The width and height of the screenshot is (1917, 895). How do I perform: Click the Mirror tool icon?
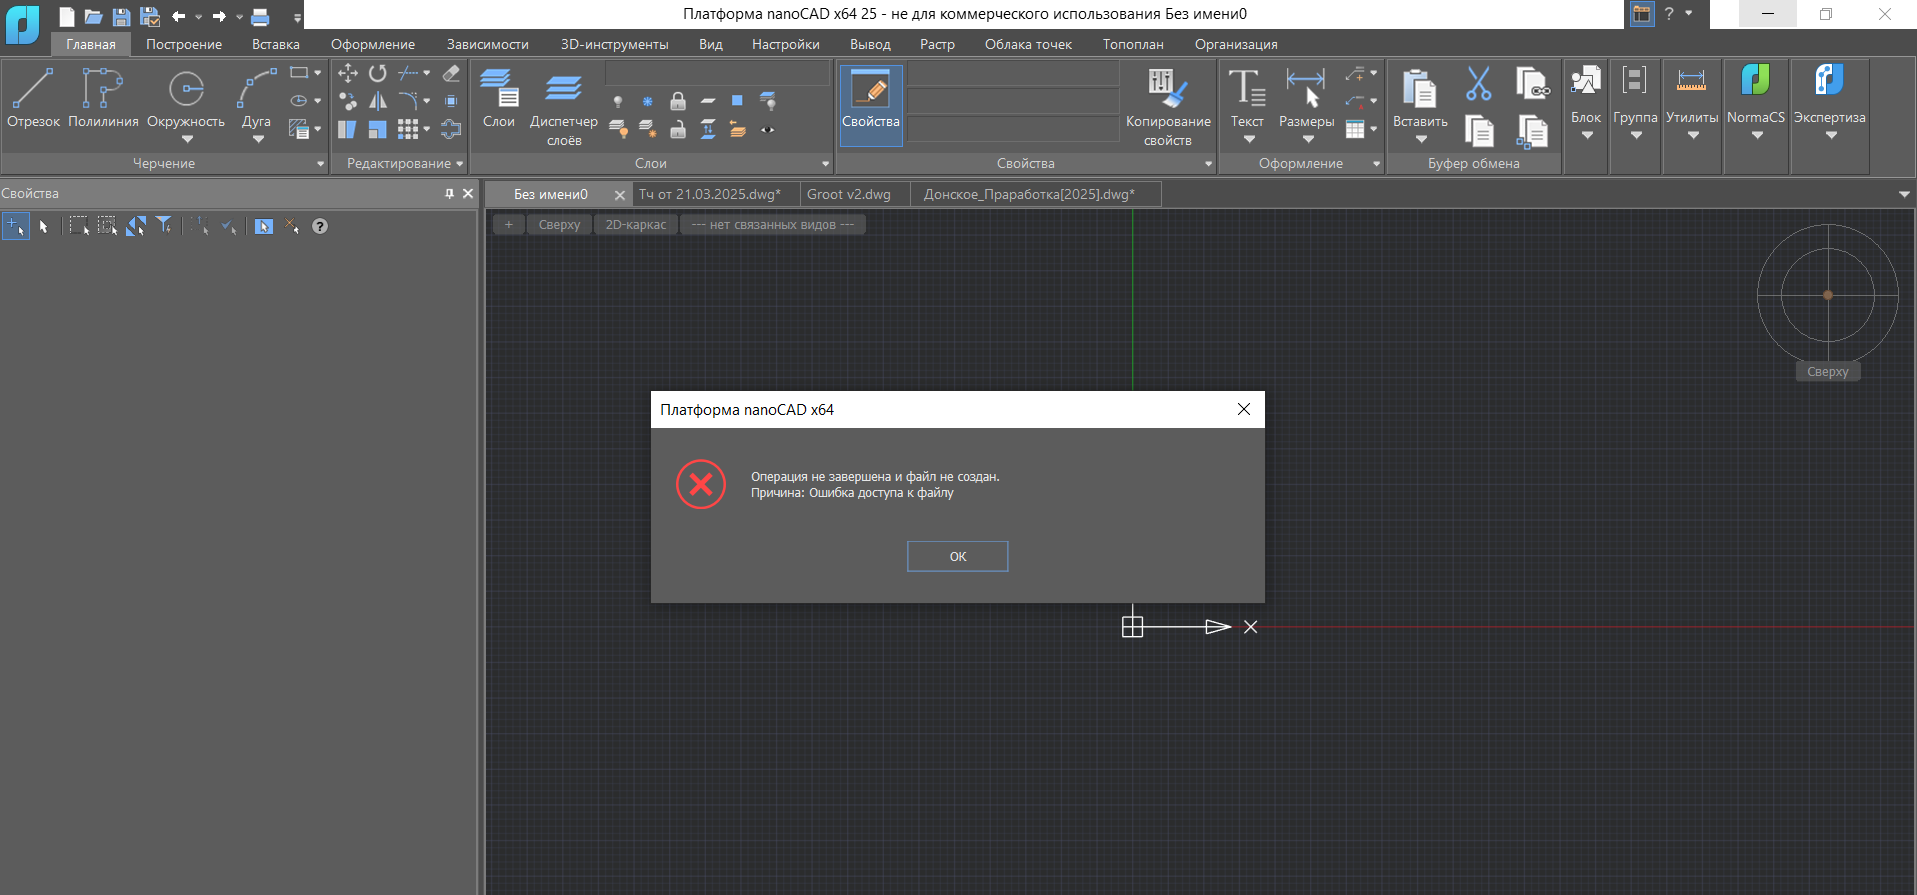coord(377,101)
